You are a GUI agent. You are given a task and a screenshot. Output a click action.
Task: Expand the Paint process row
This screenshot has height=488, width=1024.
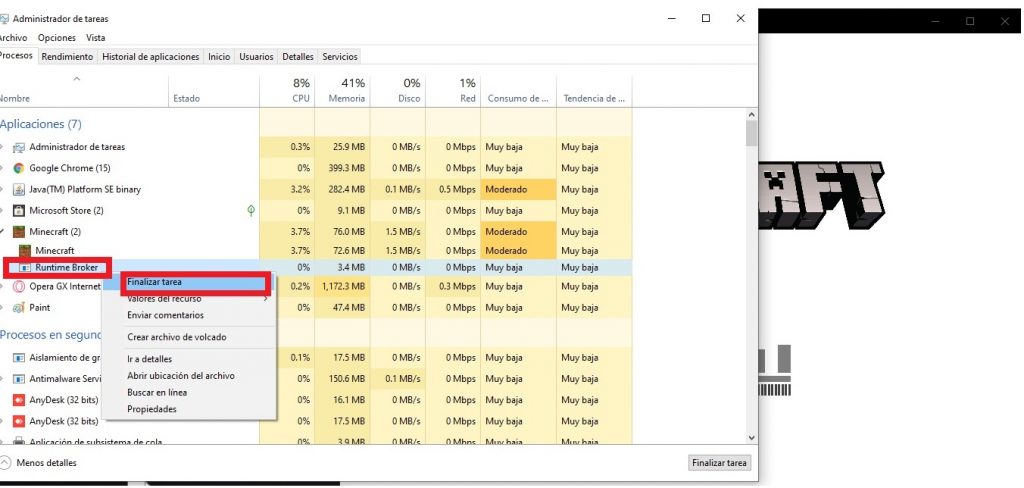click(x=2, y=307)
